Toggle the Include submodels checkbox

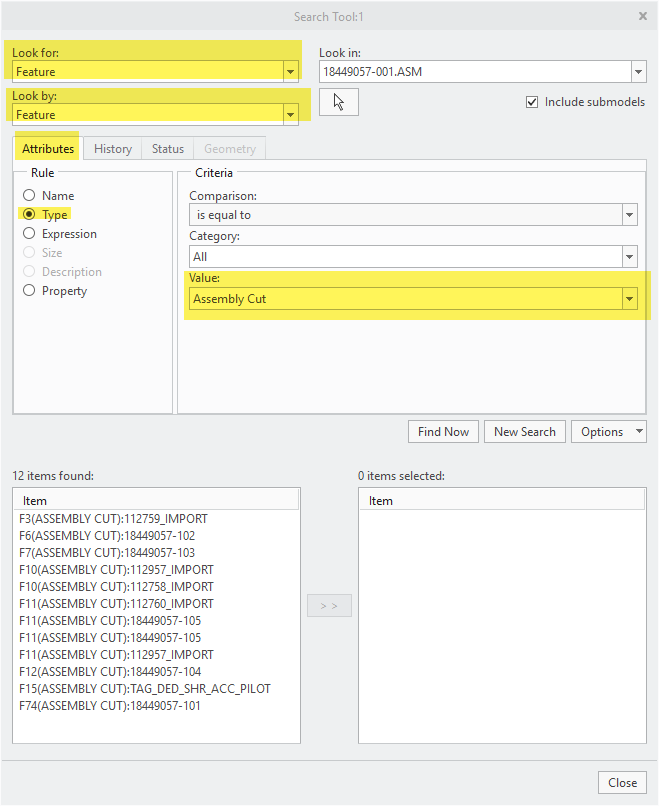pos(533,102)
